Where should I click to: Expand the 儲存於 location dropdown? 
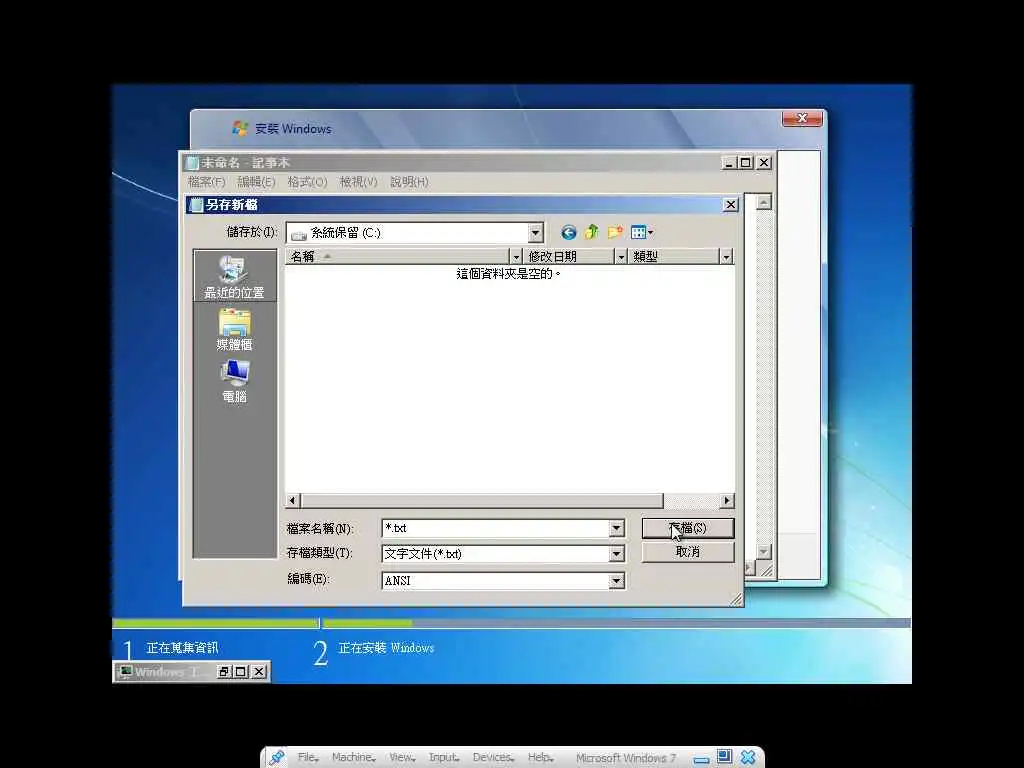click(536, 232)
